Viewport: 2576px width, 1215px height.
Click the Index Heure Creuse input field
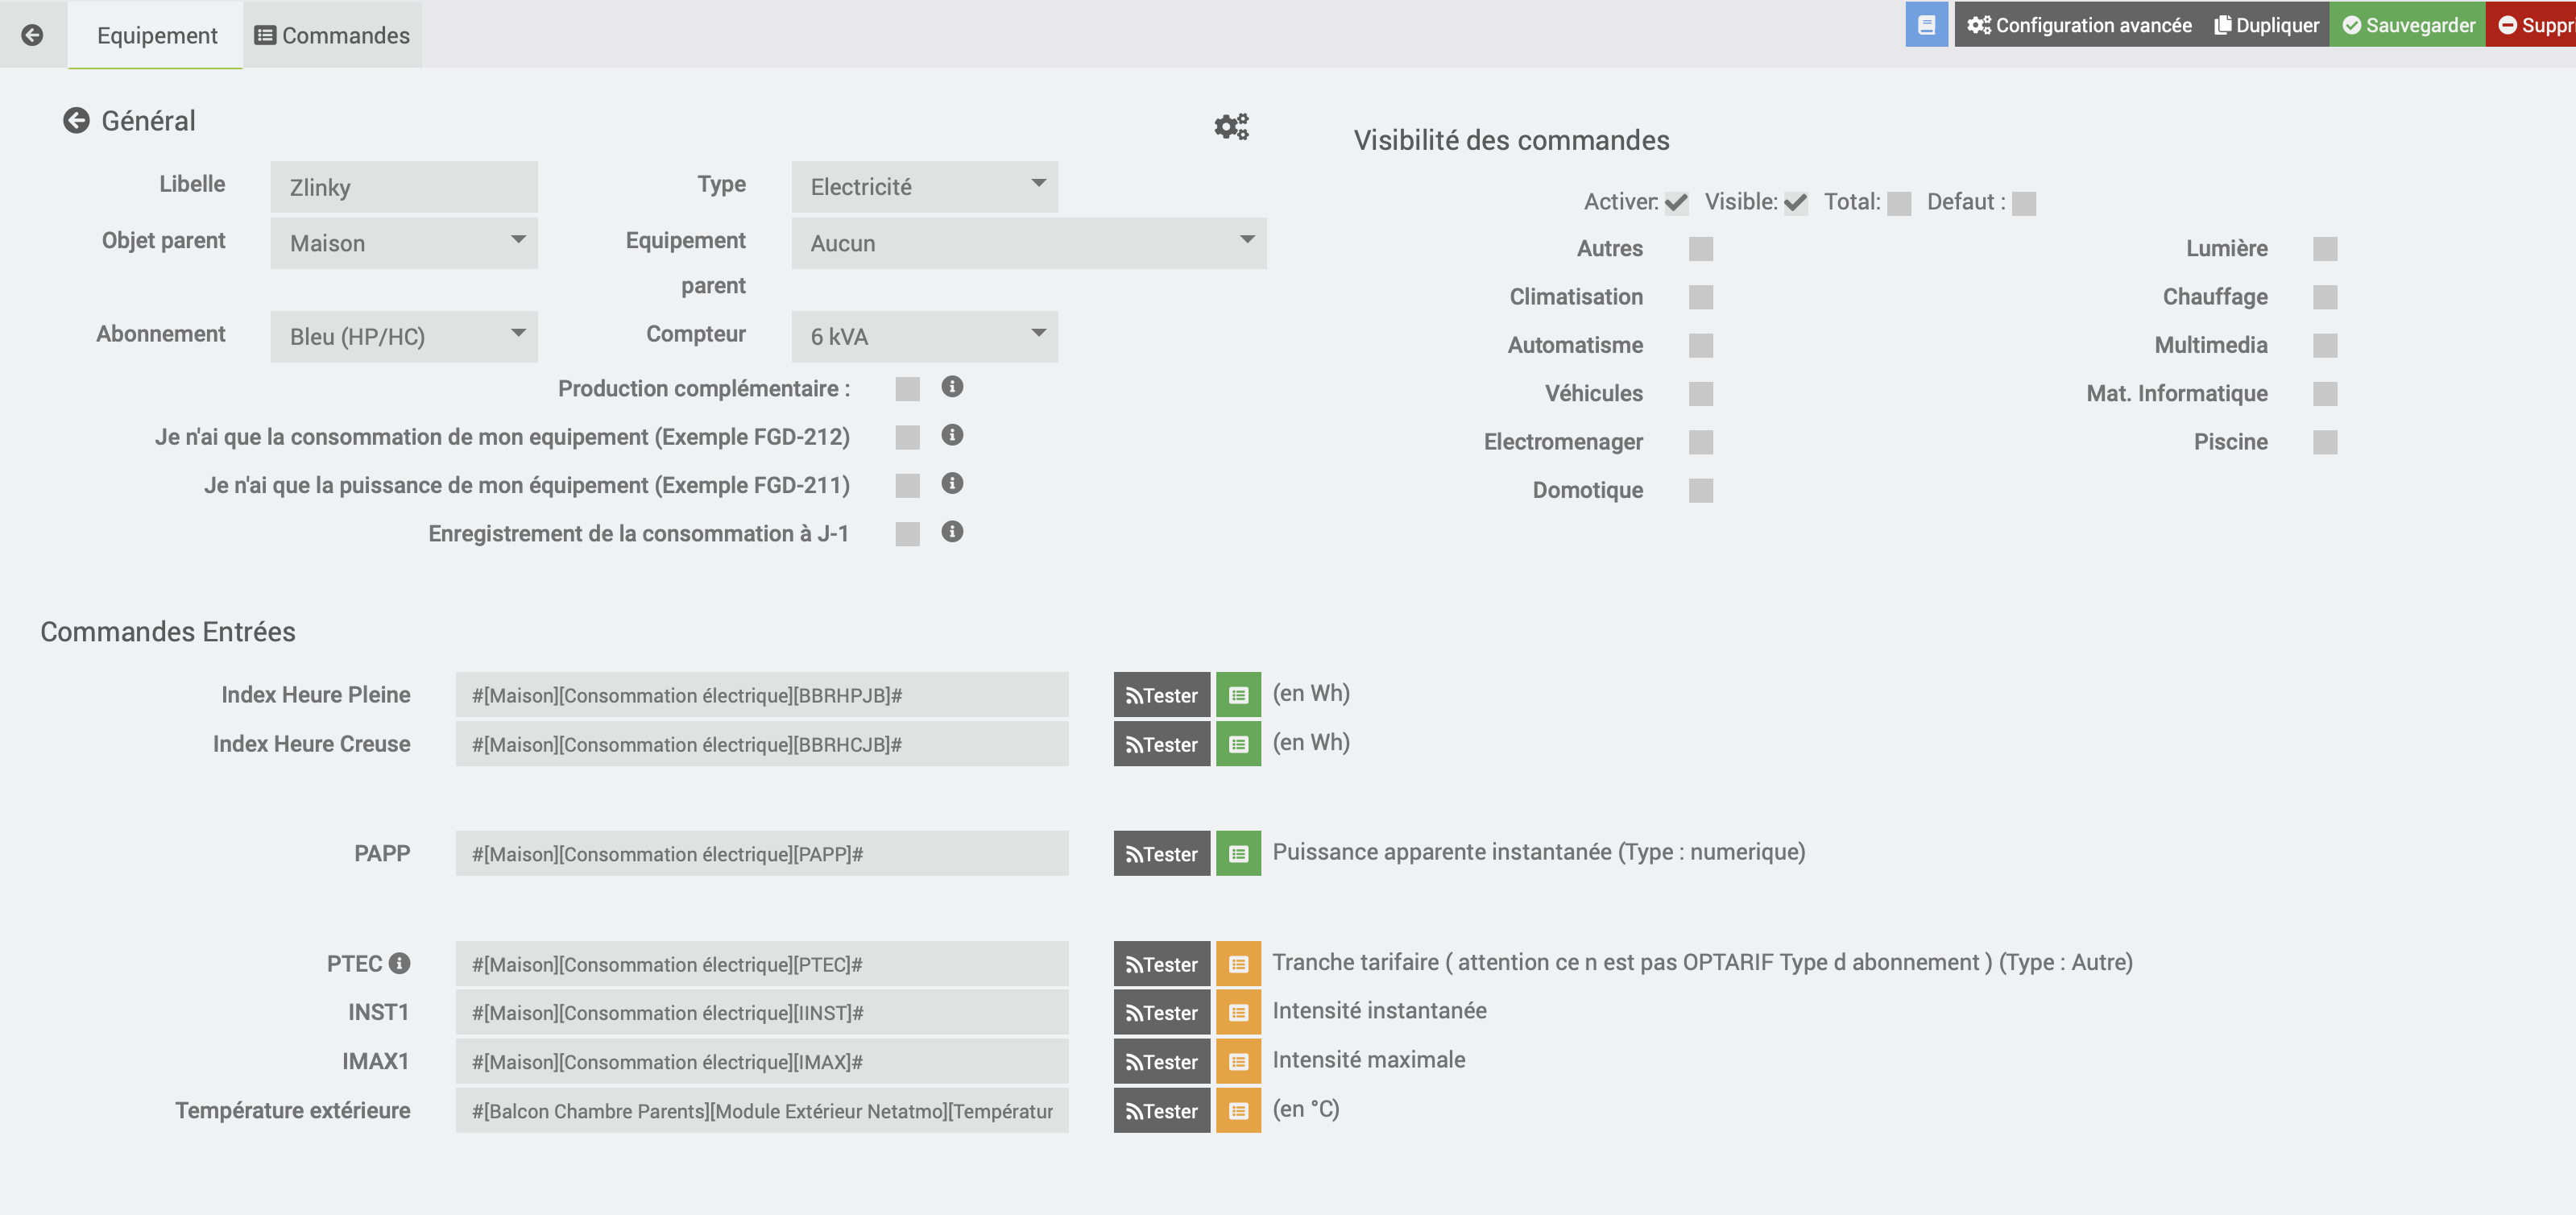pos(762,744)
